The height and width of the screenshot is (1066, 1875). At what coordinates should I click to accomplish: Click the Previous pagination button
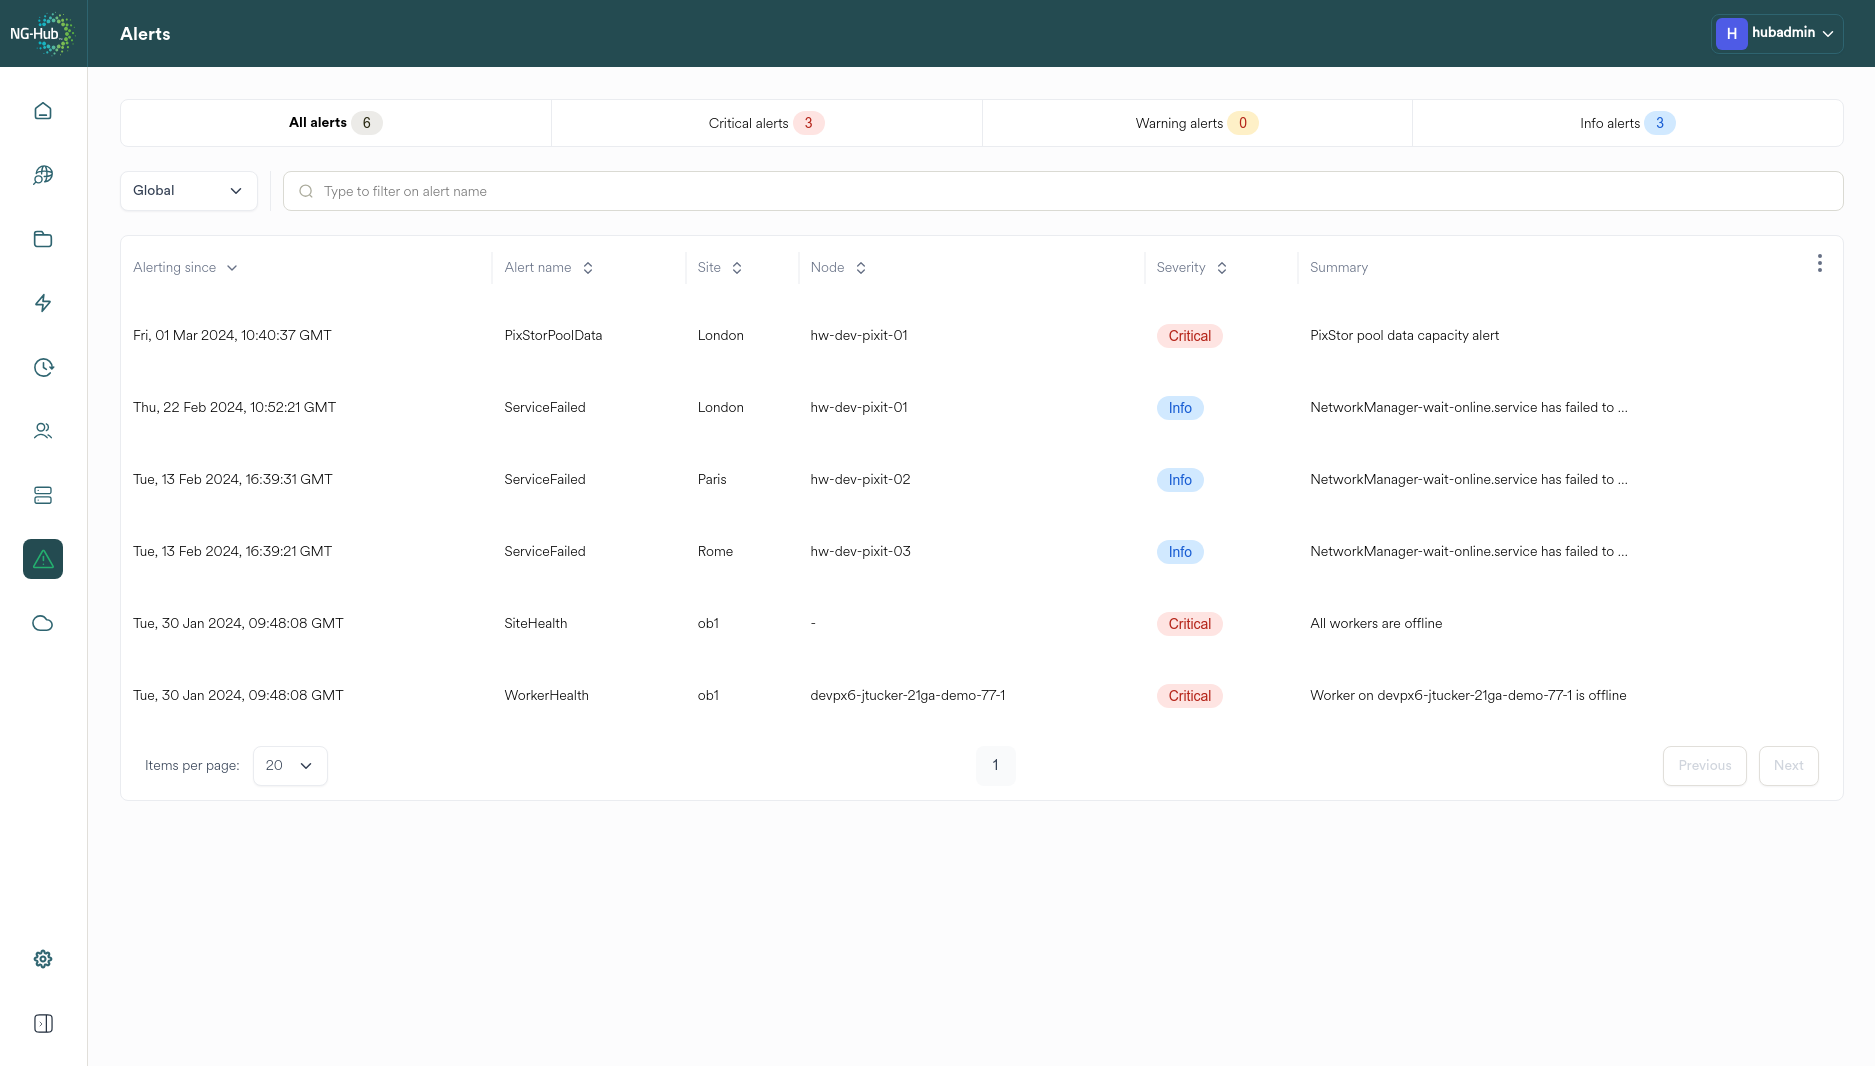click(1704, 765)
